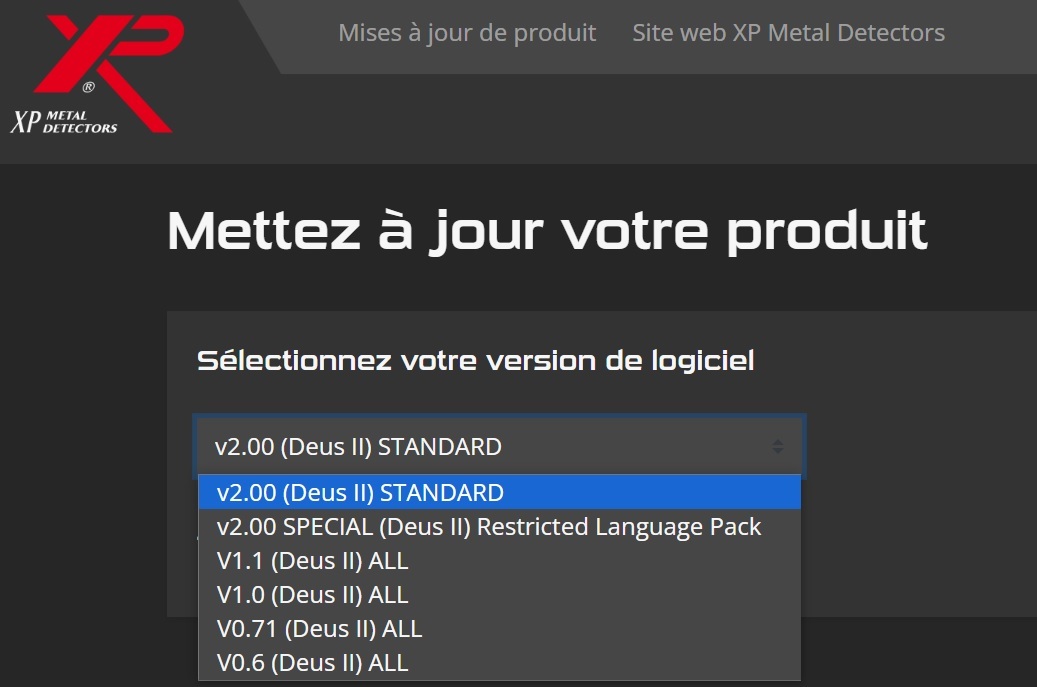Image resolution: width=1037 pixels, height=687 pixels.
Task: Select V0.6 (Deus II) ALL entry
Action: point(313,663)
